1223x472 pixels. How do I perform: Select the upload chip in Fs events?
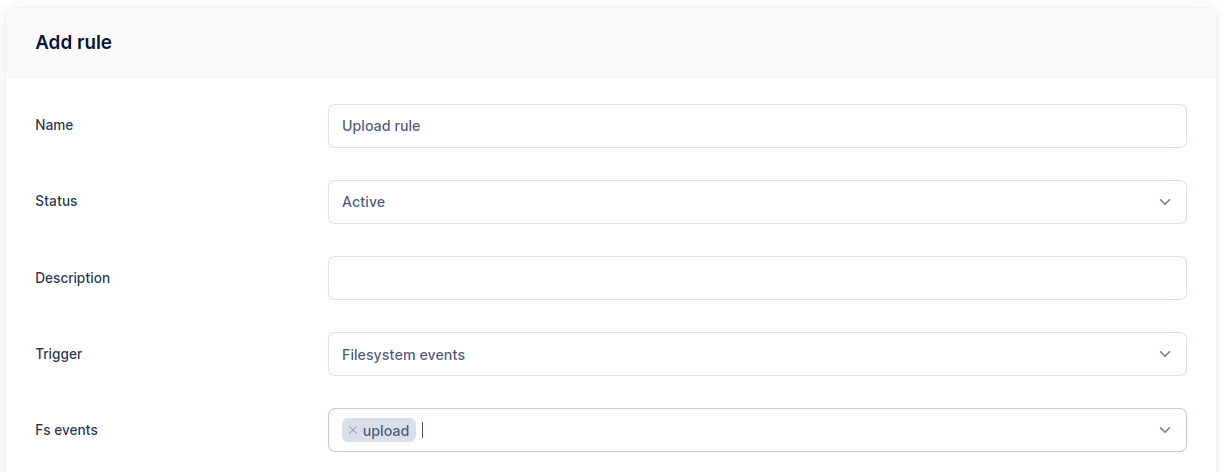tap(386, 431)
